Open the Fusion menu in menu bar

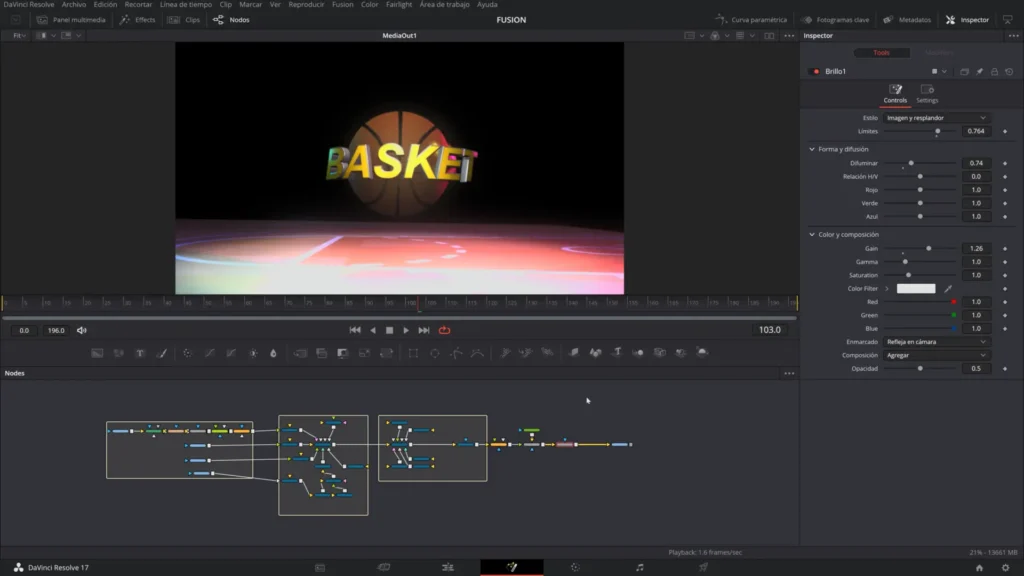click(342, 5)
